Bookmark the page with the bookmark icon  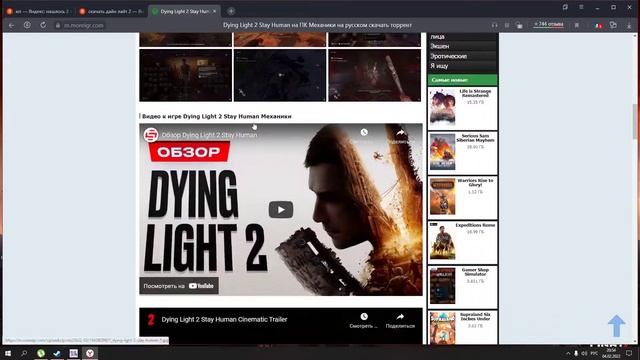tap(577, 25)
